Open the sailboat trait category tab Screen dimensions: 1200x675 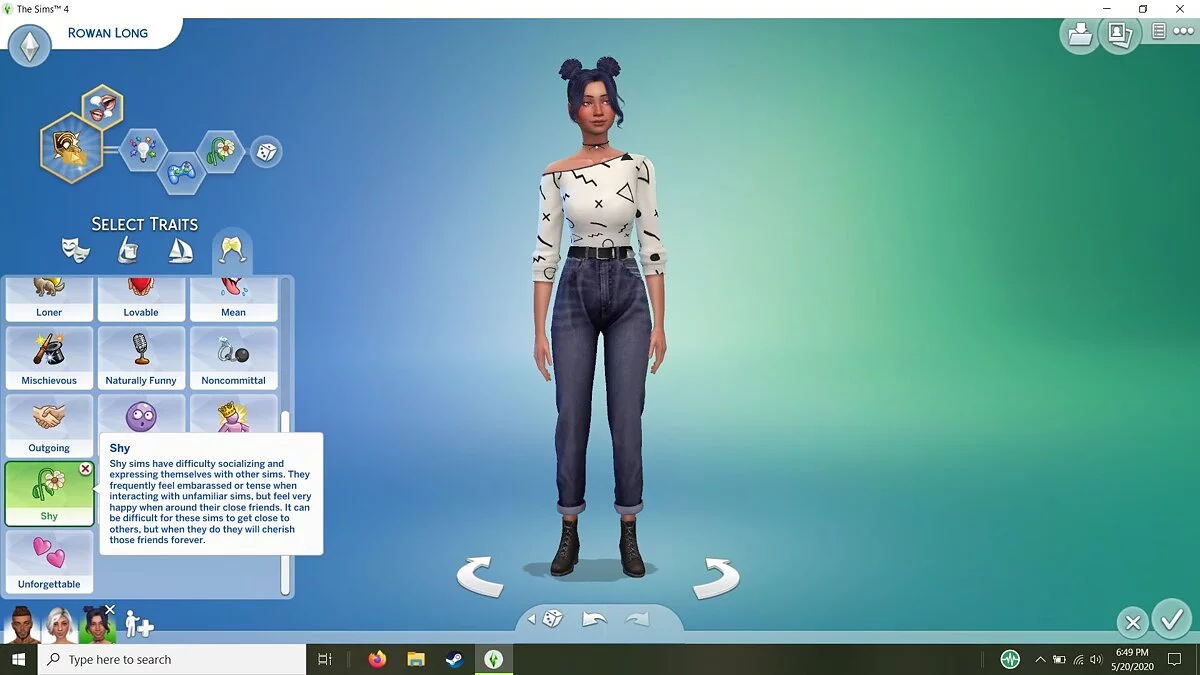(x=179, y=250)
